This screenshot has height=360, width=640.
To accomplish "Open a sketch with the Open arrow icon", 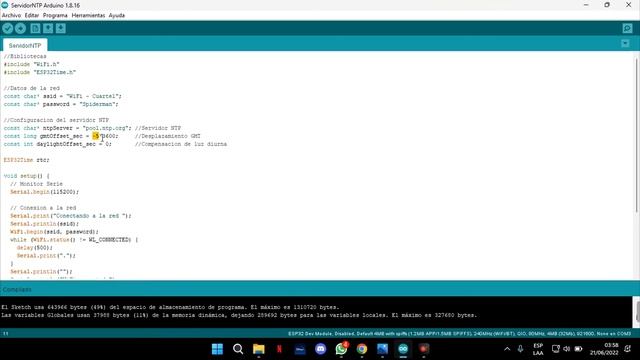I will click(48, 28).
